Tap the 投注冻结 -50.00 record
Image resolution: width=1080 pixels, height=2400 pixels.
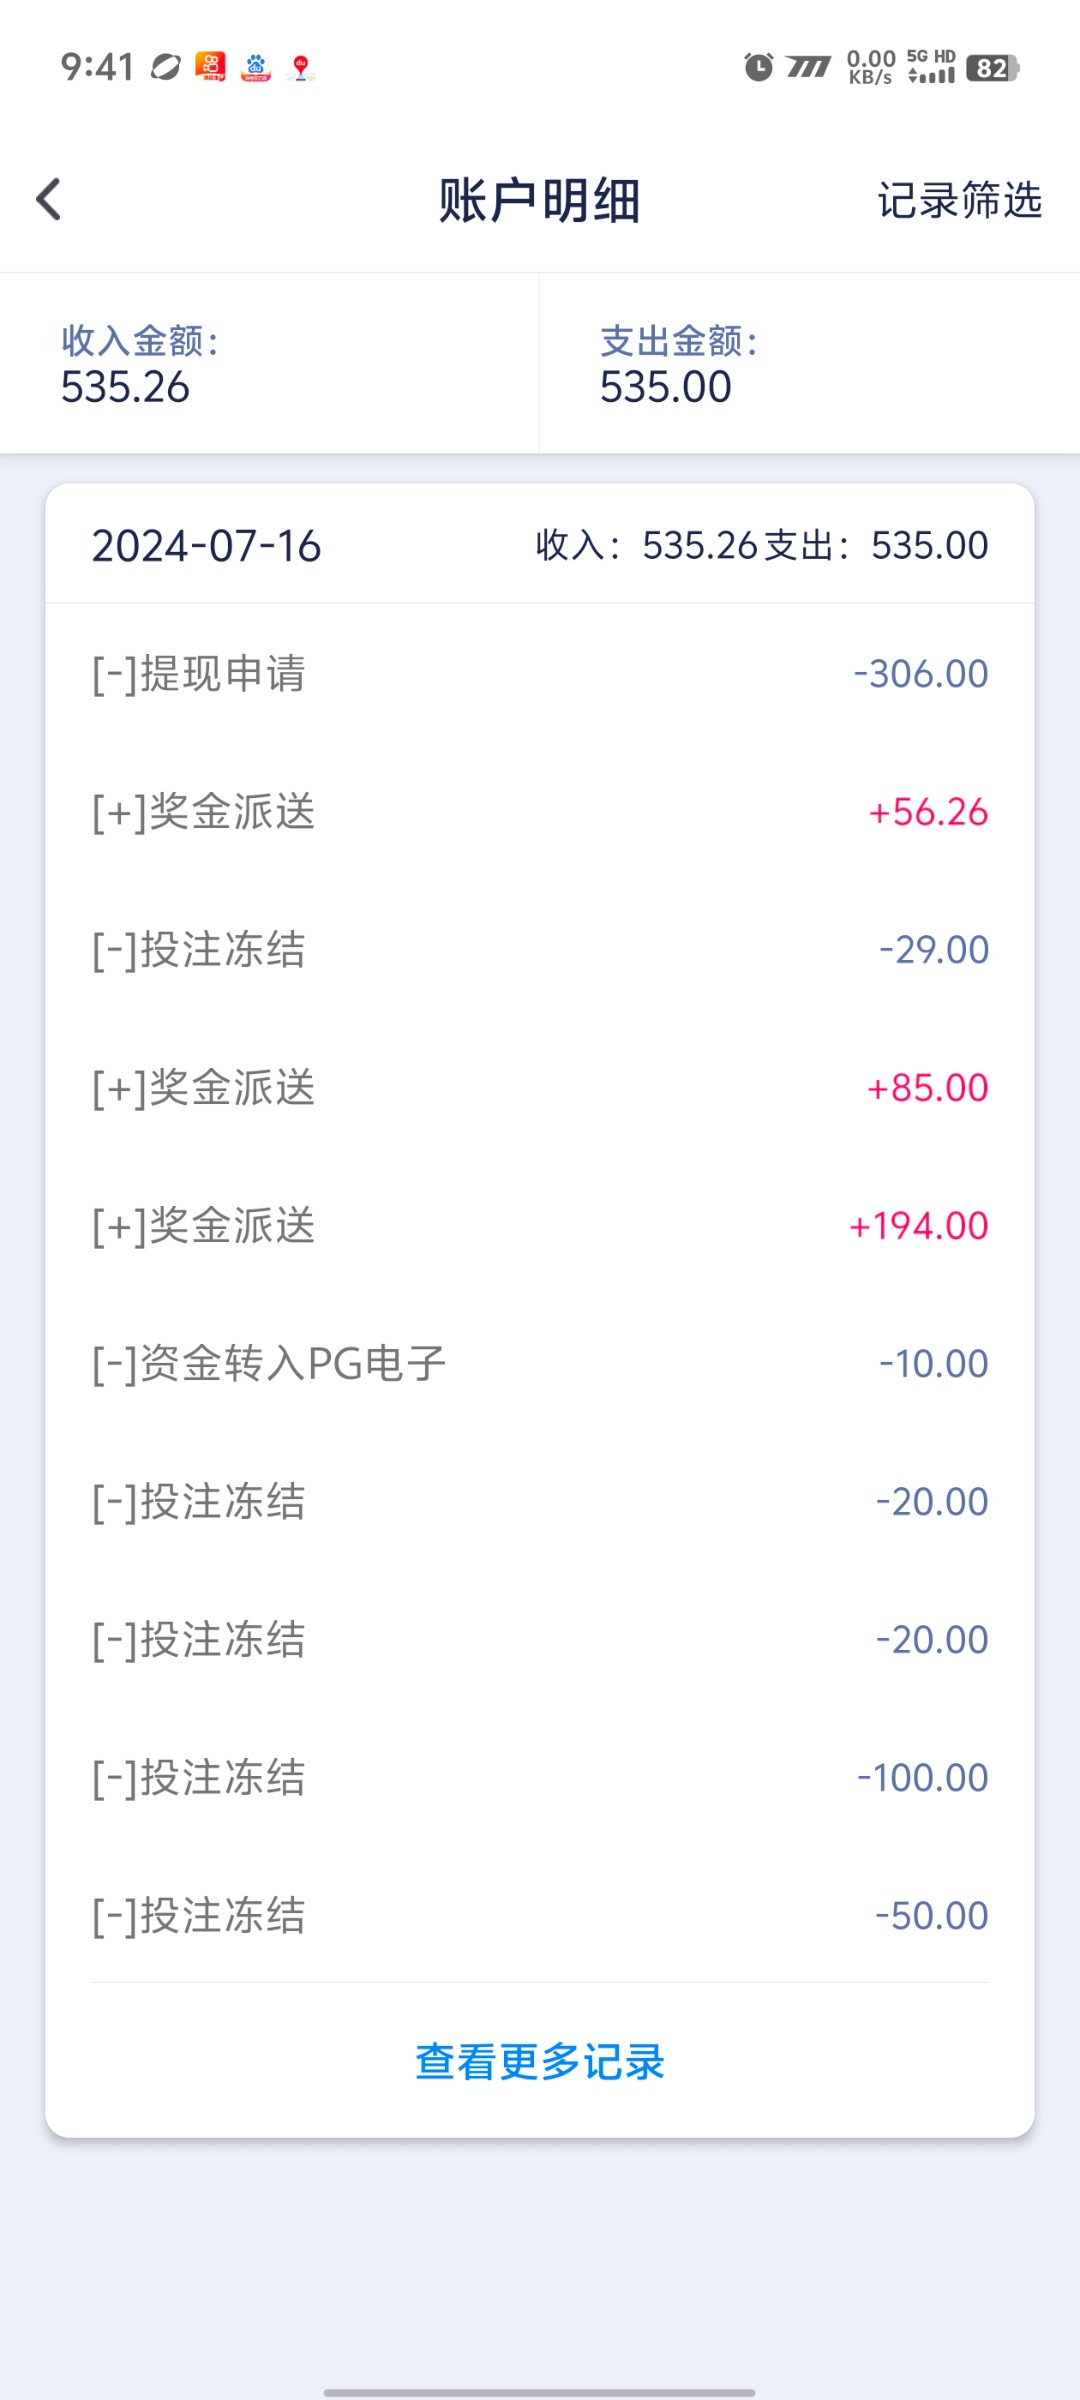pyautogui.click(x=540, y=1915)
